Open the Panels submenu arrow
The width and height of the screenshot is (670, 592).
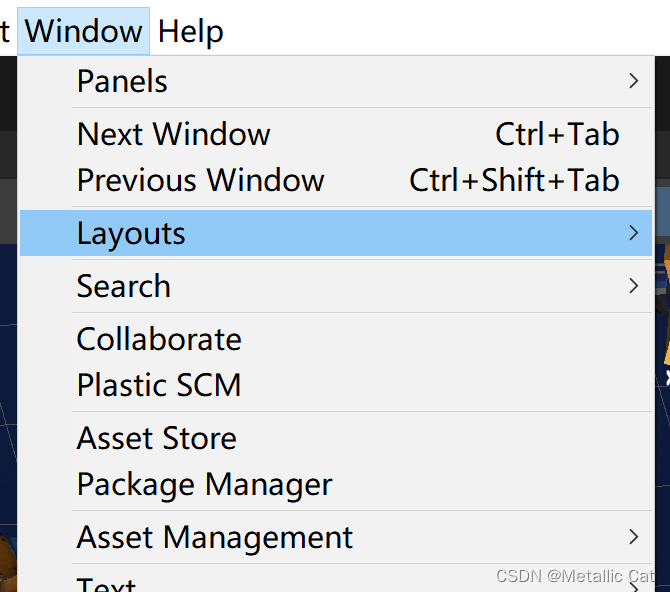click(x=634, y=81)
